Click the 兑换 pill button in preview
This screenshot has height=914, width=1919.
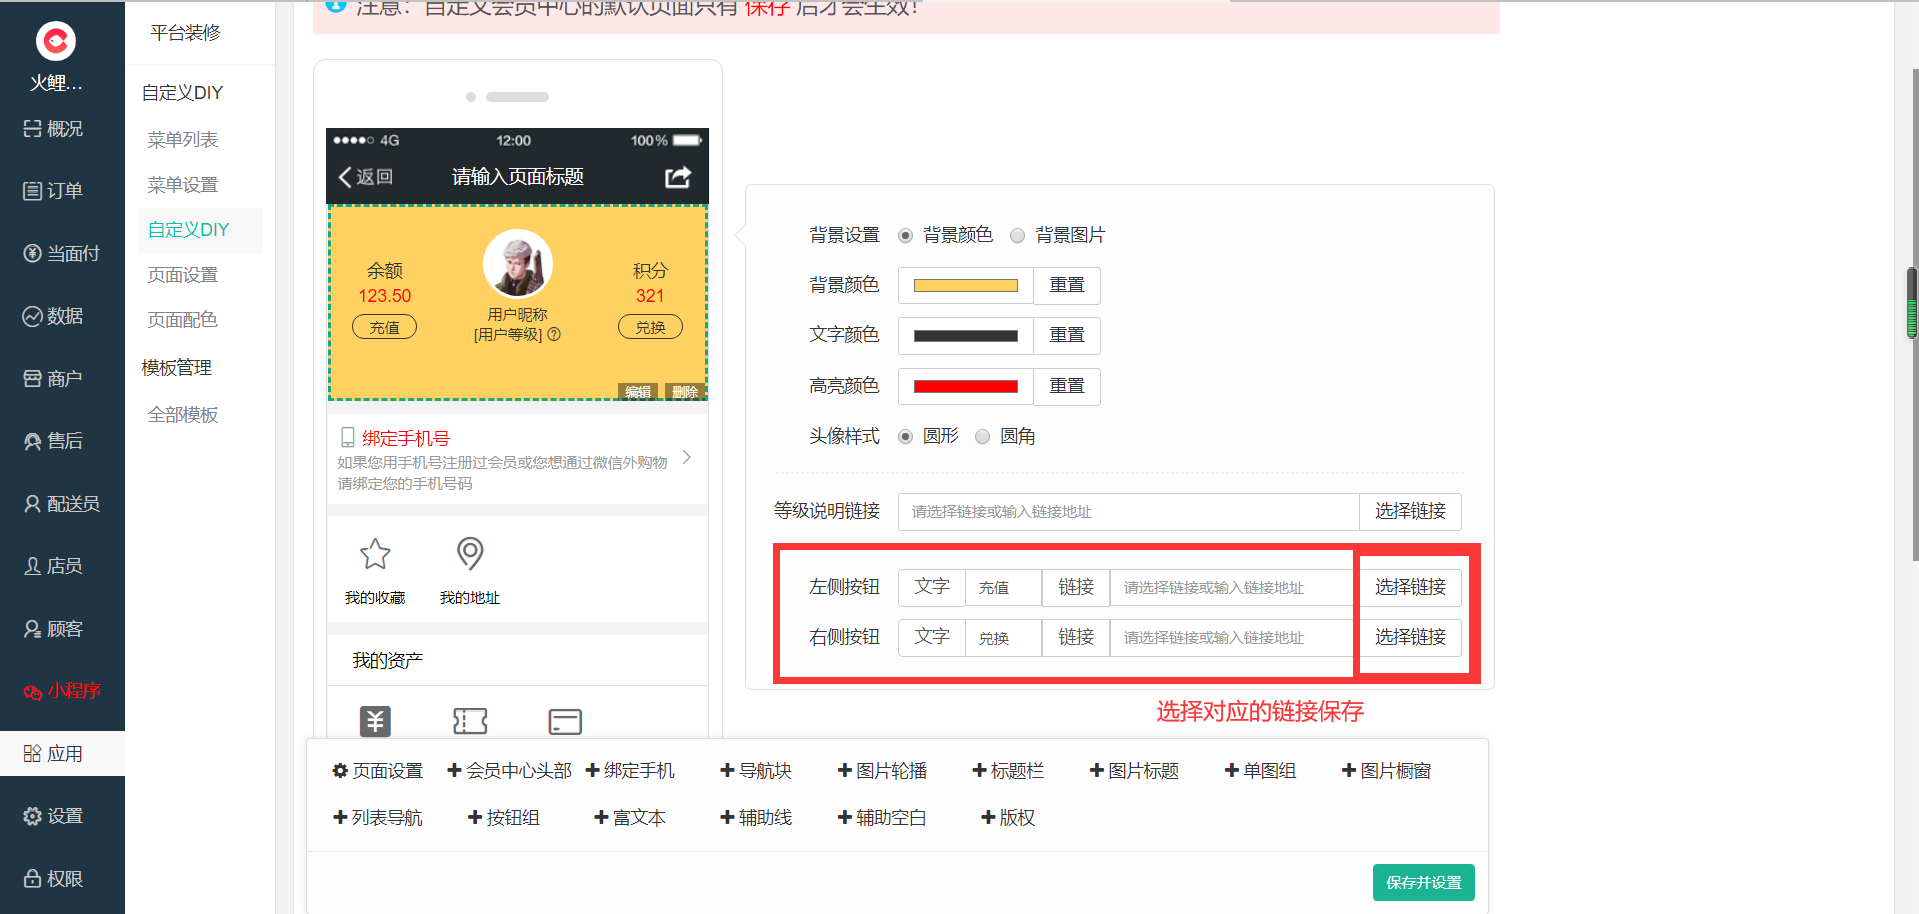pyautogui.click(x=650, y=327)
